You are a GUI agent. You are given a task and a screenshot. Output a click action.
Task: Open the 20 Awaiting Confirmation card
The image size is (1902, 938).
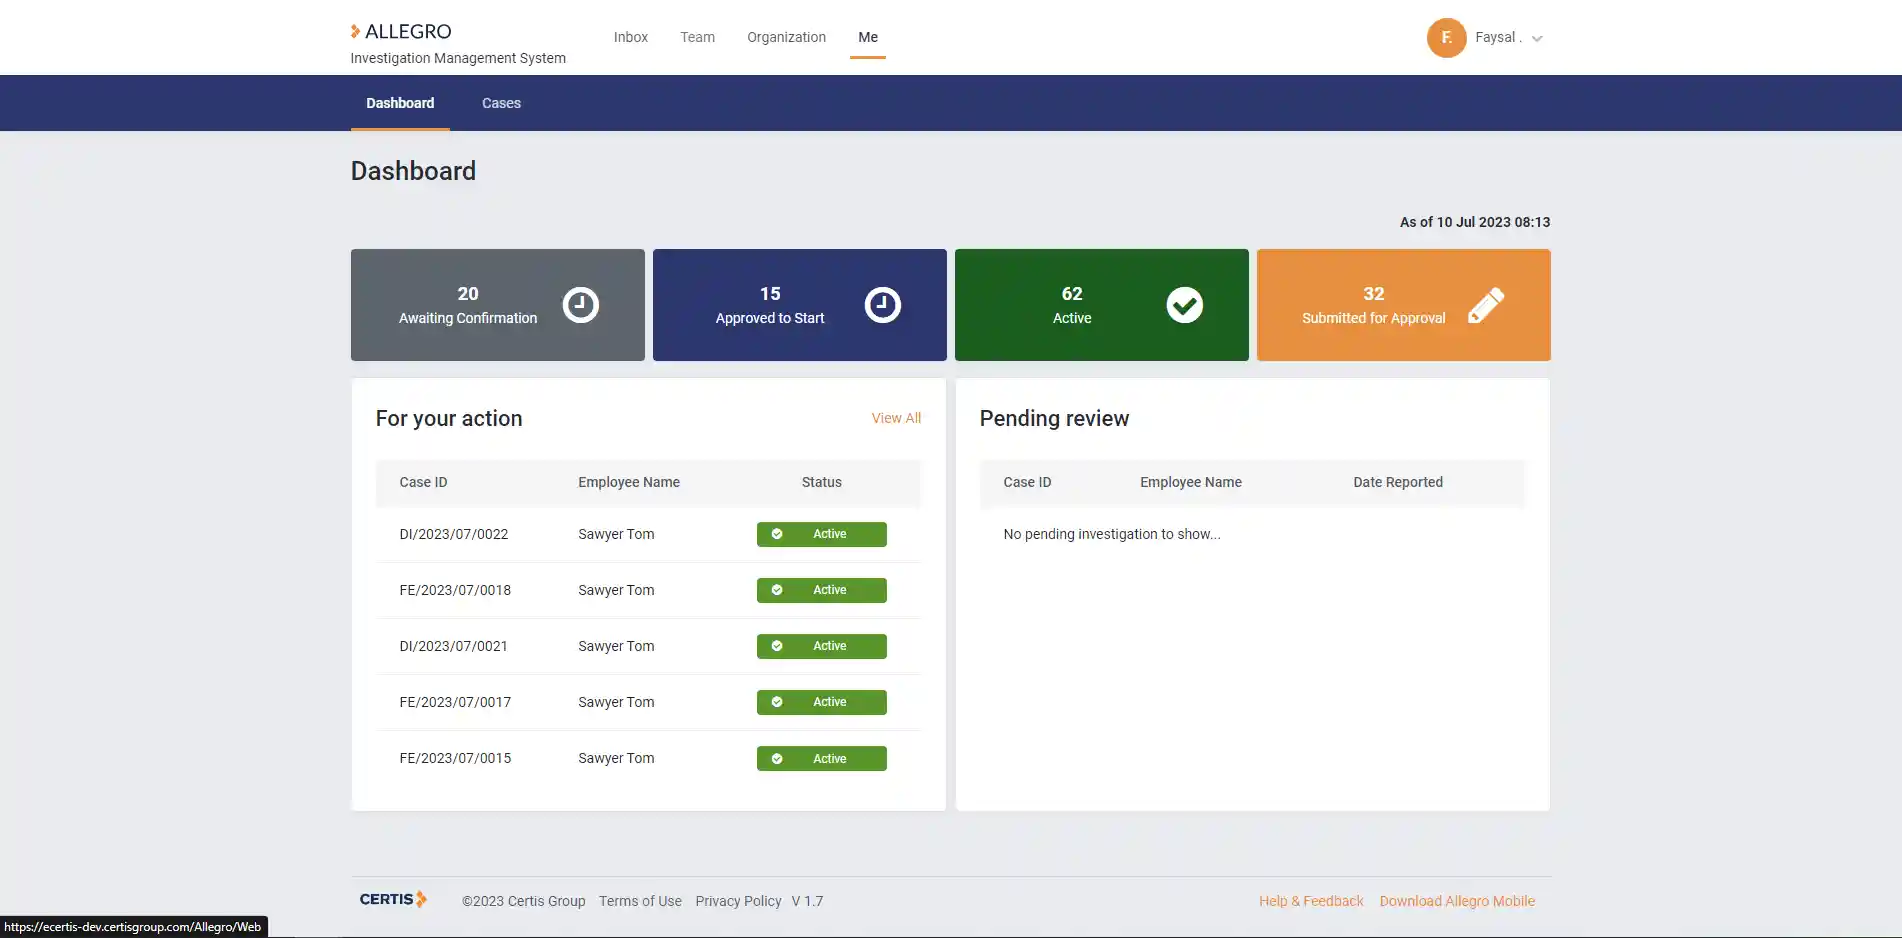(498, 305)
